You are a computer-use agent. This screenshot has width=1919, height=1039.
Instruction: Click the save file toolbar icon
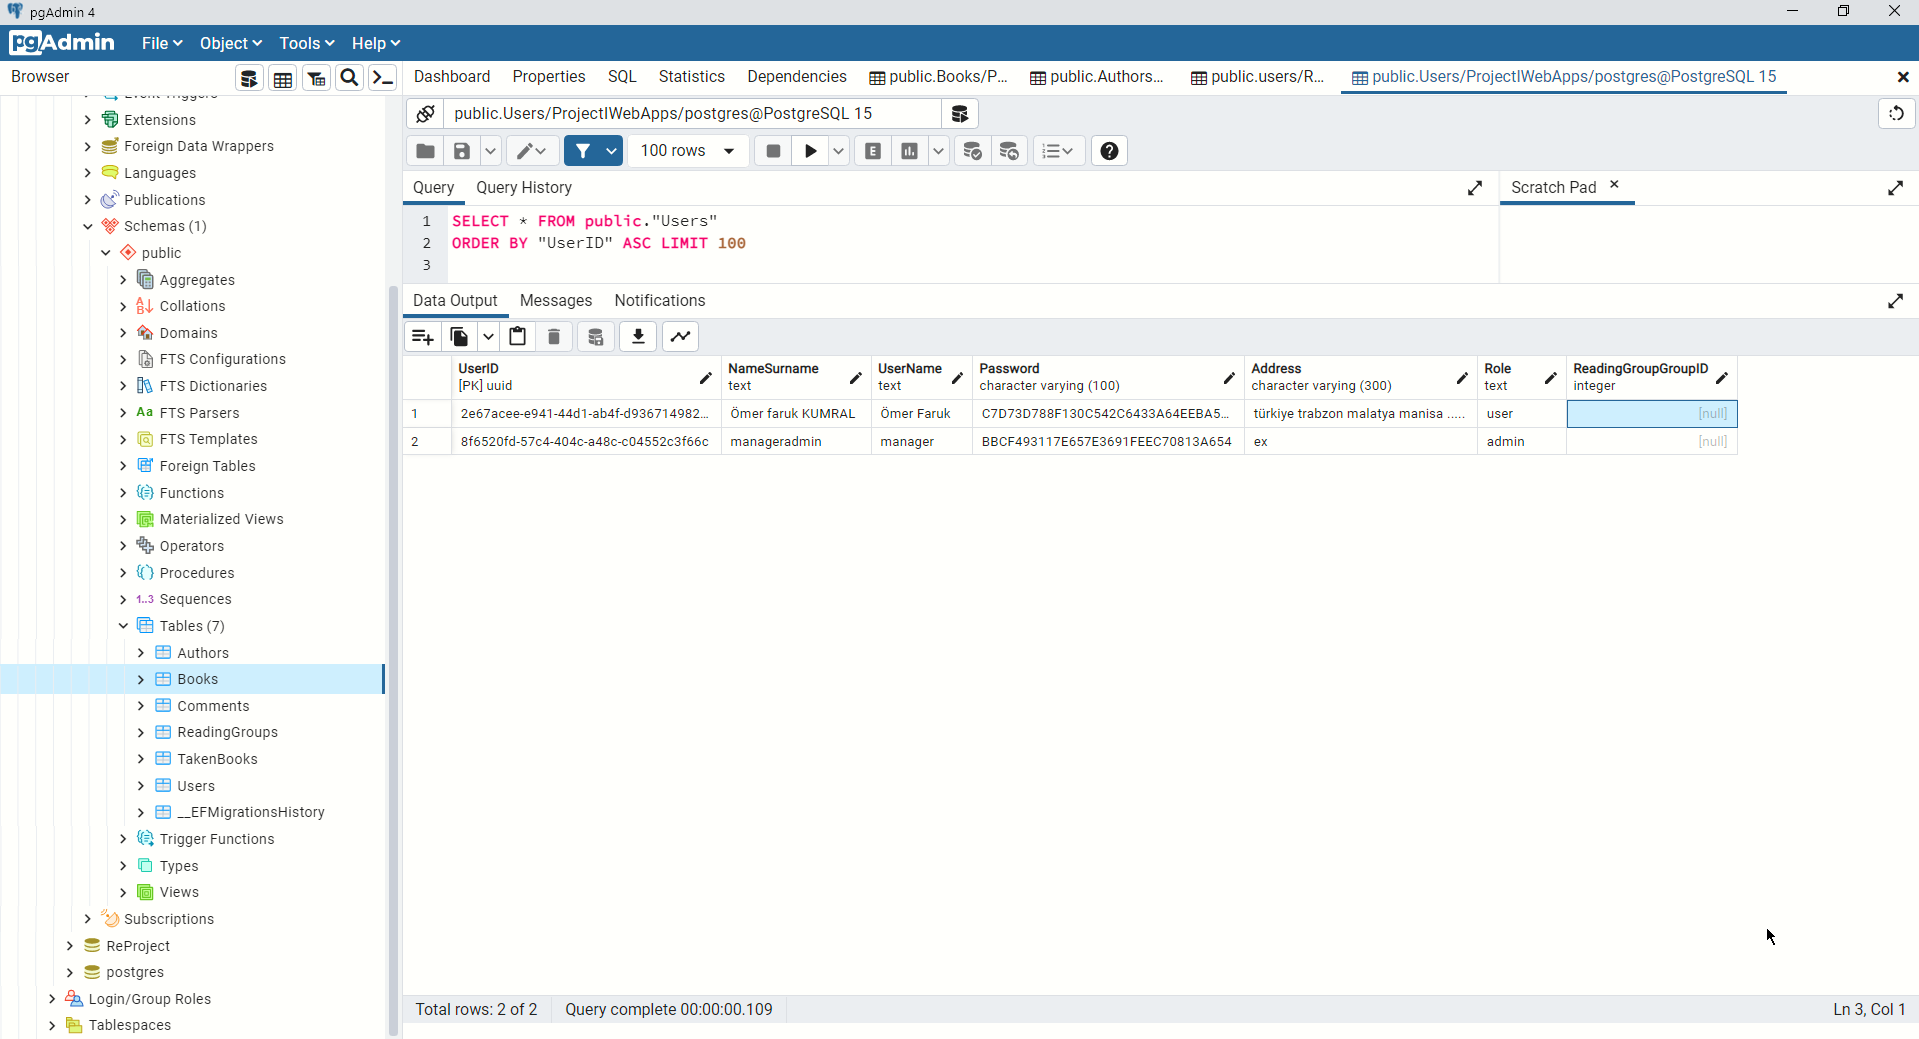pyautogui.click(x=462, y=151)
